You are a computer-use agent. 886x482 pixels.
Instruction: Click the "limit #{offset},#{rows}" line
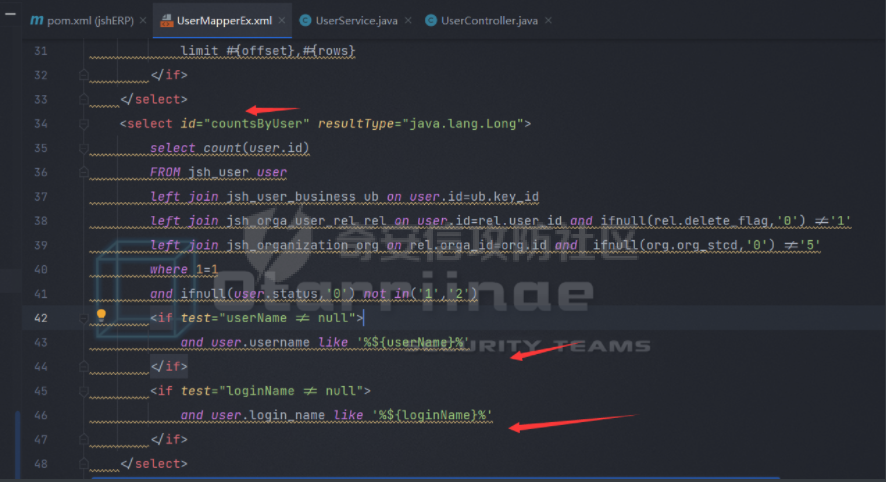click(267, 51)
